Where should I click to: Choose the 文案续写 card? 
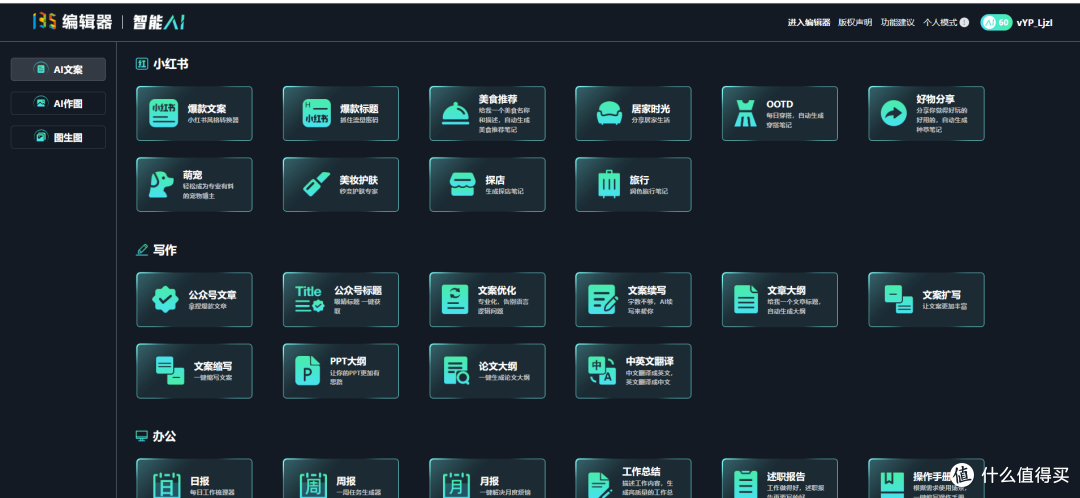coord(634,300)
